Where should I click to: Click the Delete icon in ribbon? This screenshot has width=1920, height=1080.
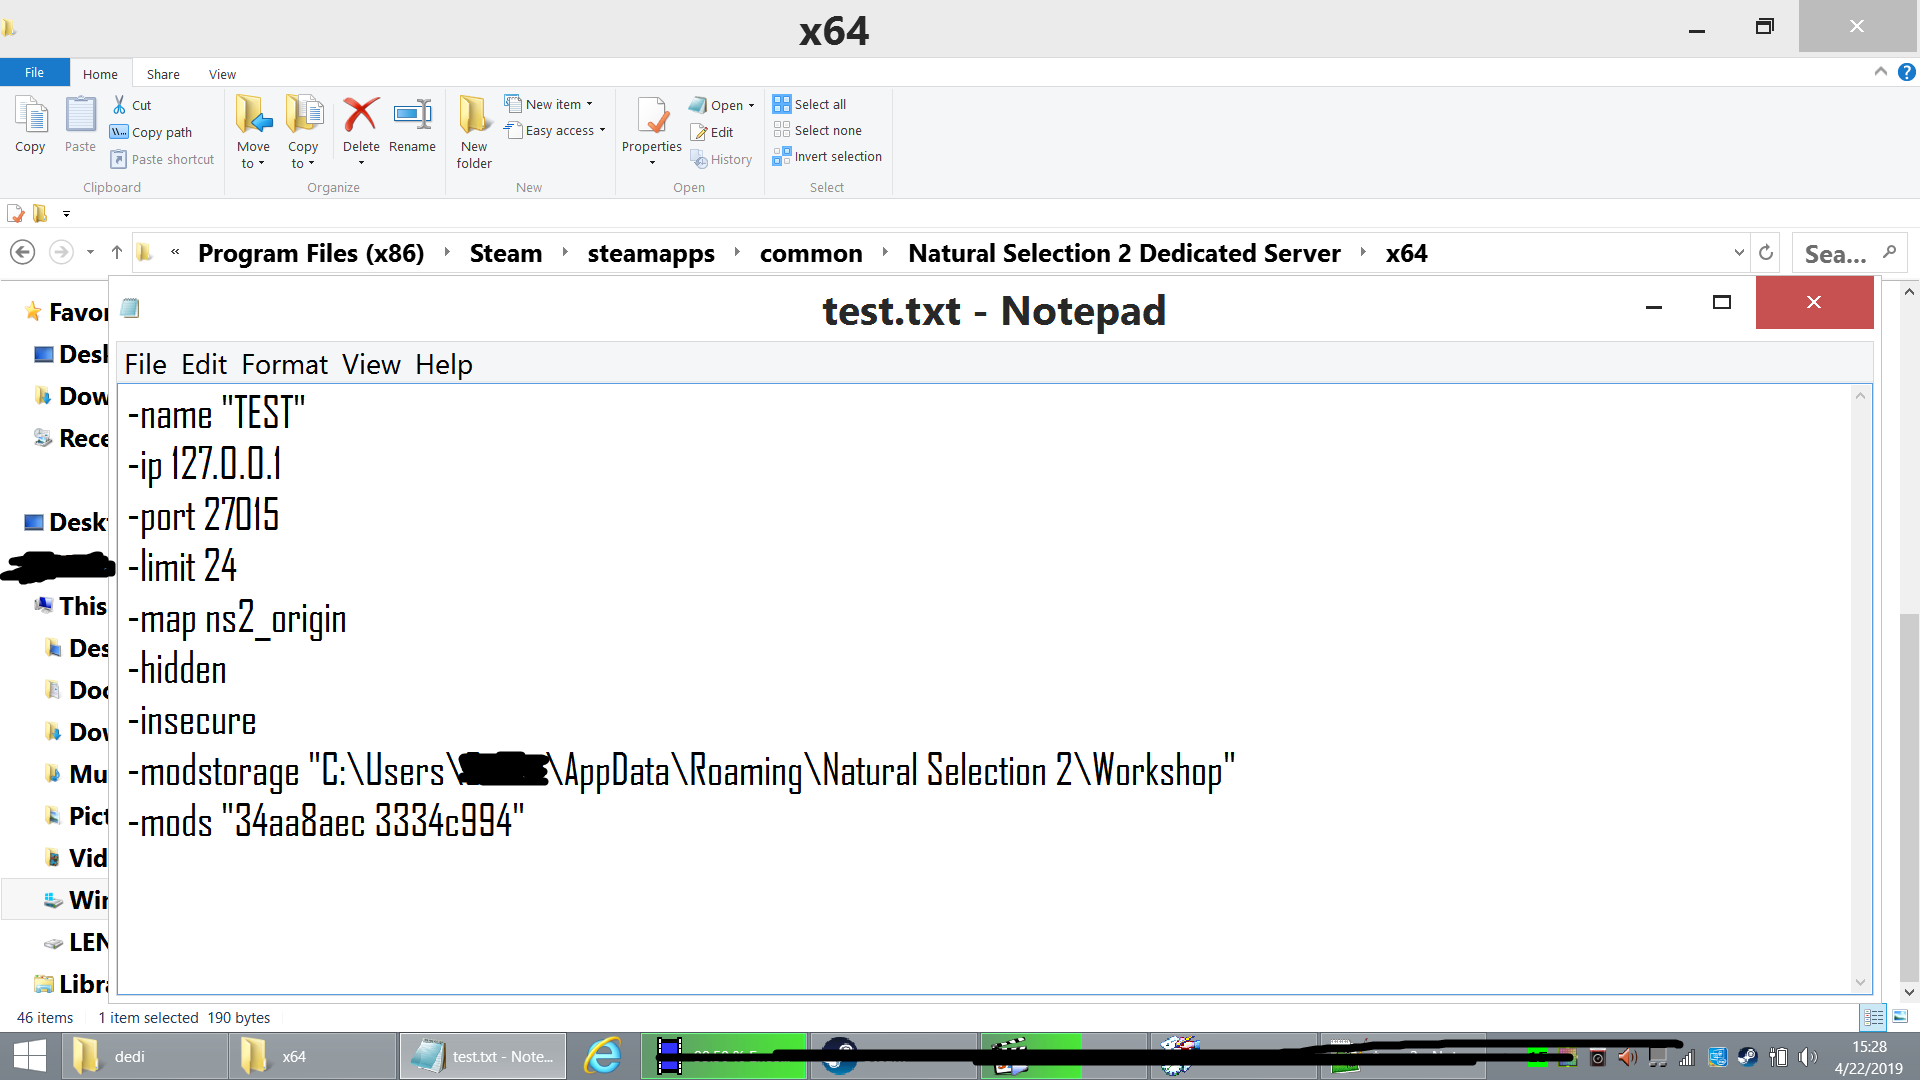point(360,115)
